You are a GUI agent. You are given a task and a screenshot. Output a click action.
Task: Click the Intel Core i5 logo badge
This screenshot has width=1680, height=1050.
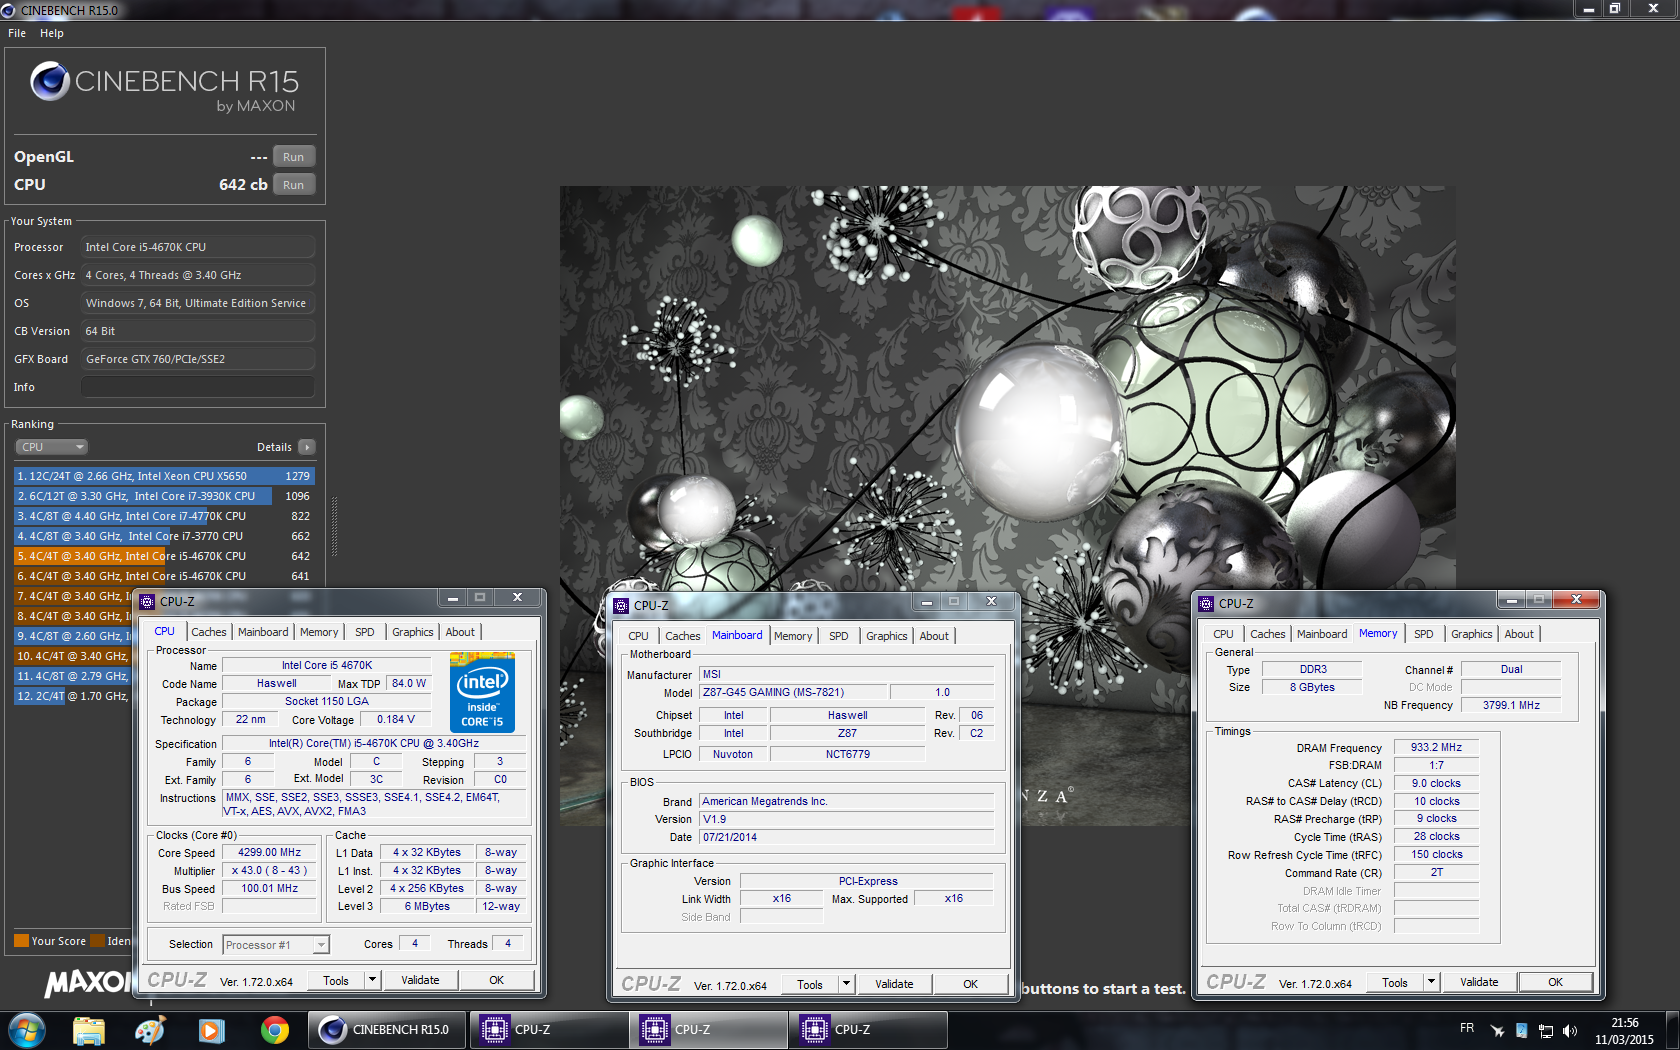482,692
